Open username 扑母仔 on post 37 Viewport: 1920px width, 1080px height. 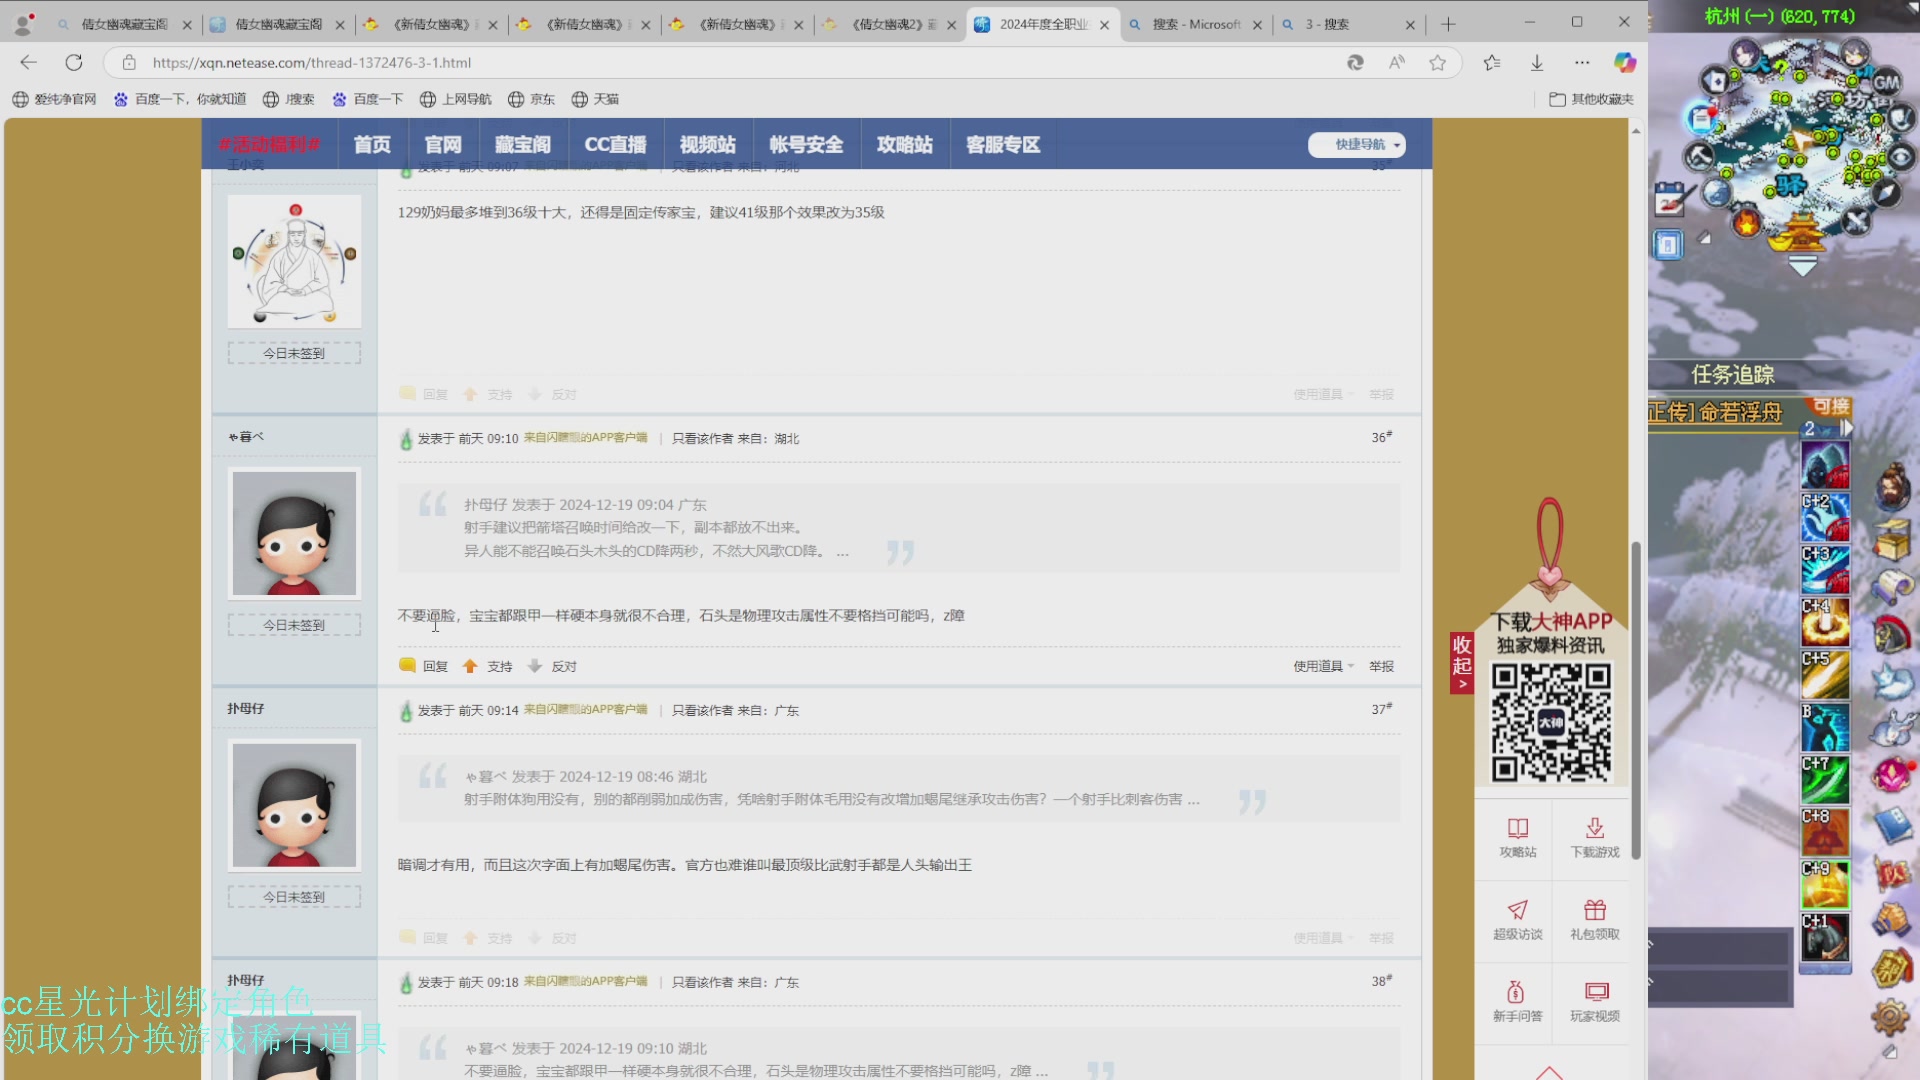(245, 708)
